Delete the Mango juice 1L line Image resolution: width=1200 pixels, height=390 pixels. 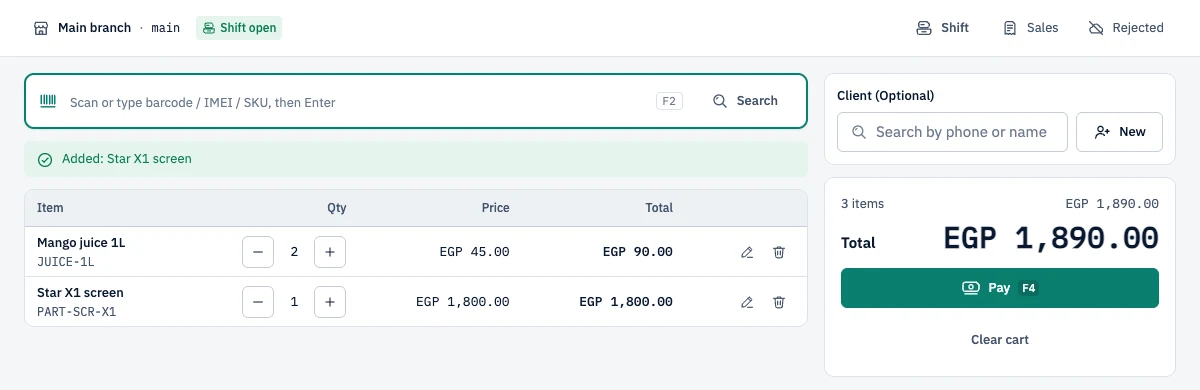pyautogui.click(x=779, y=252)
